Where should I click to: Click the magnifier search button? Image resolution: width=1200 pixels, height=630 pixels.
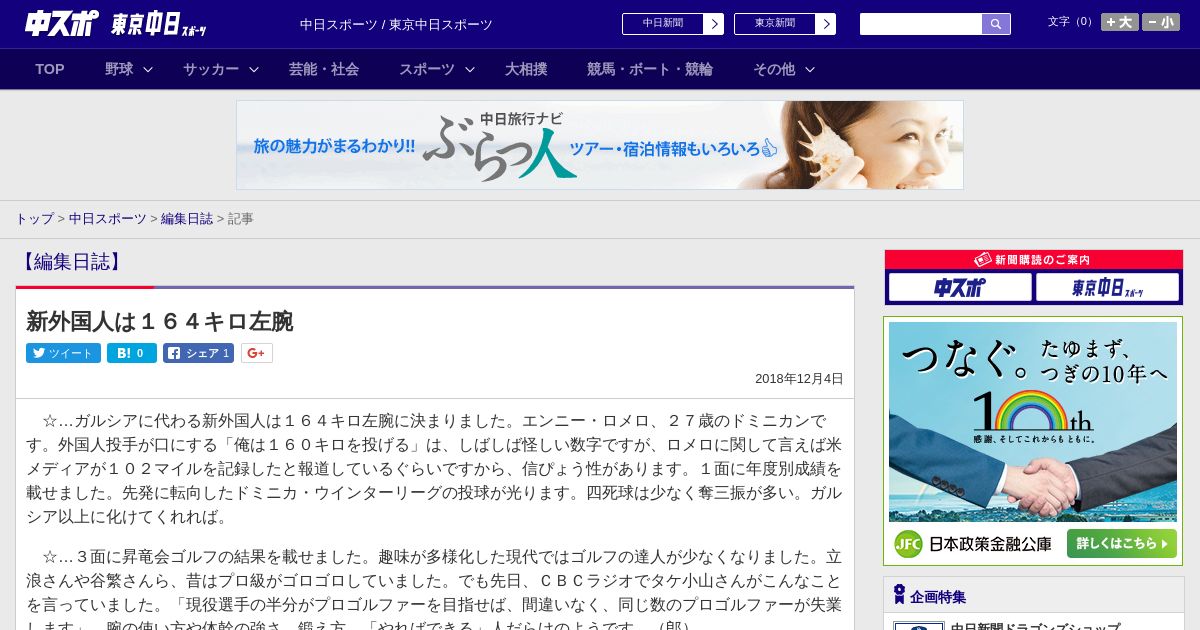[996, 24]
